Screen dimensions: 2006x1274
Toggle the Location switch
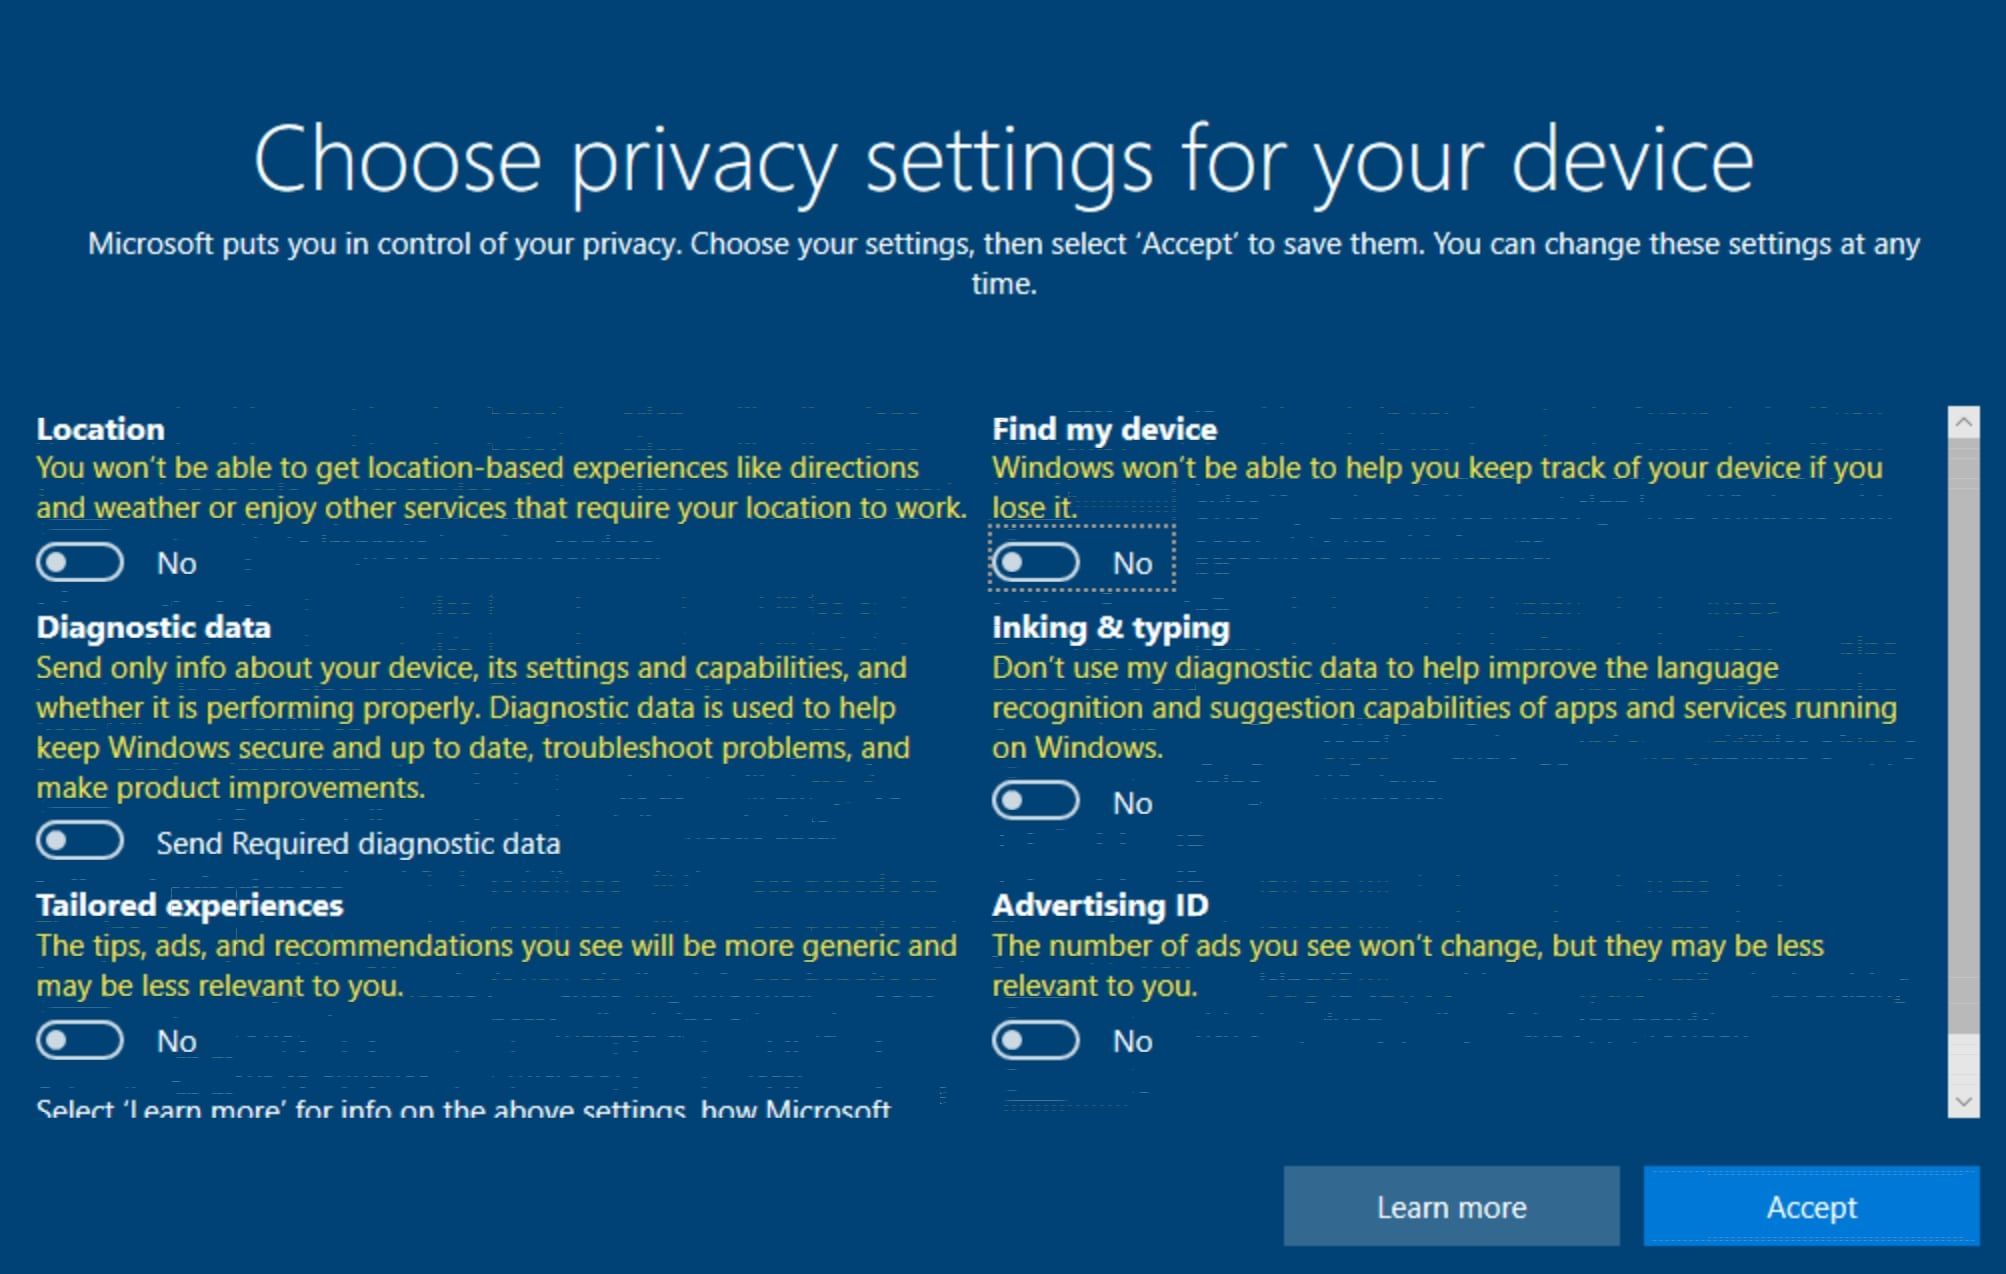(x=80, y=562)
